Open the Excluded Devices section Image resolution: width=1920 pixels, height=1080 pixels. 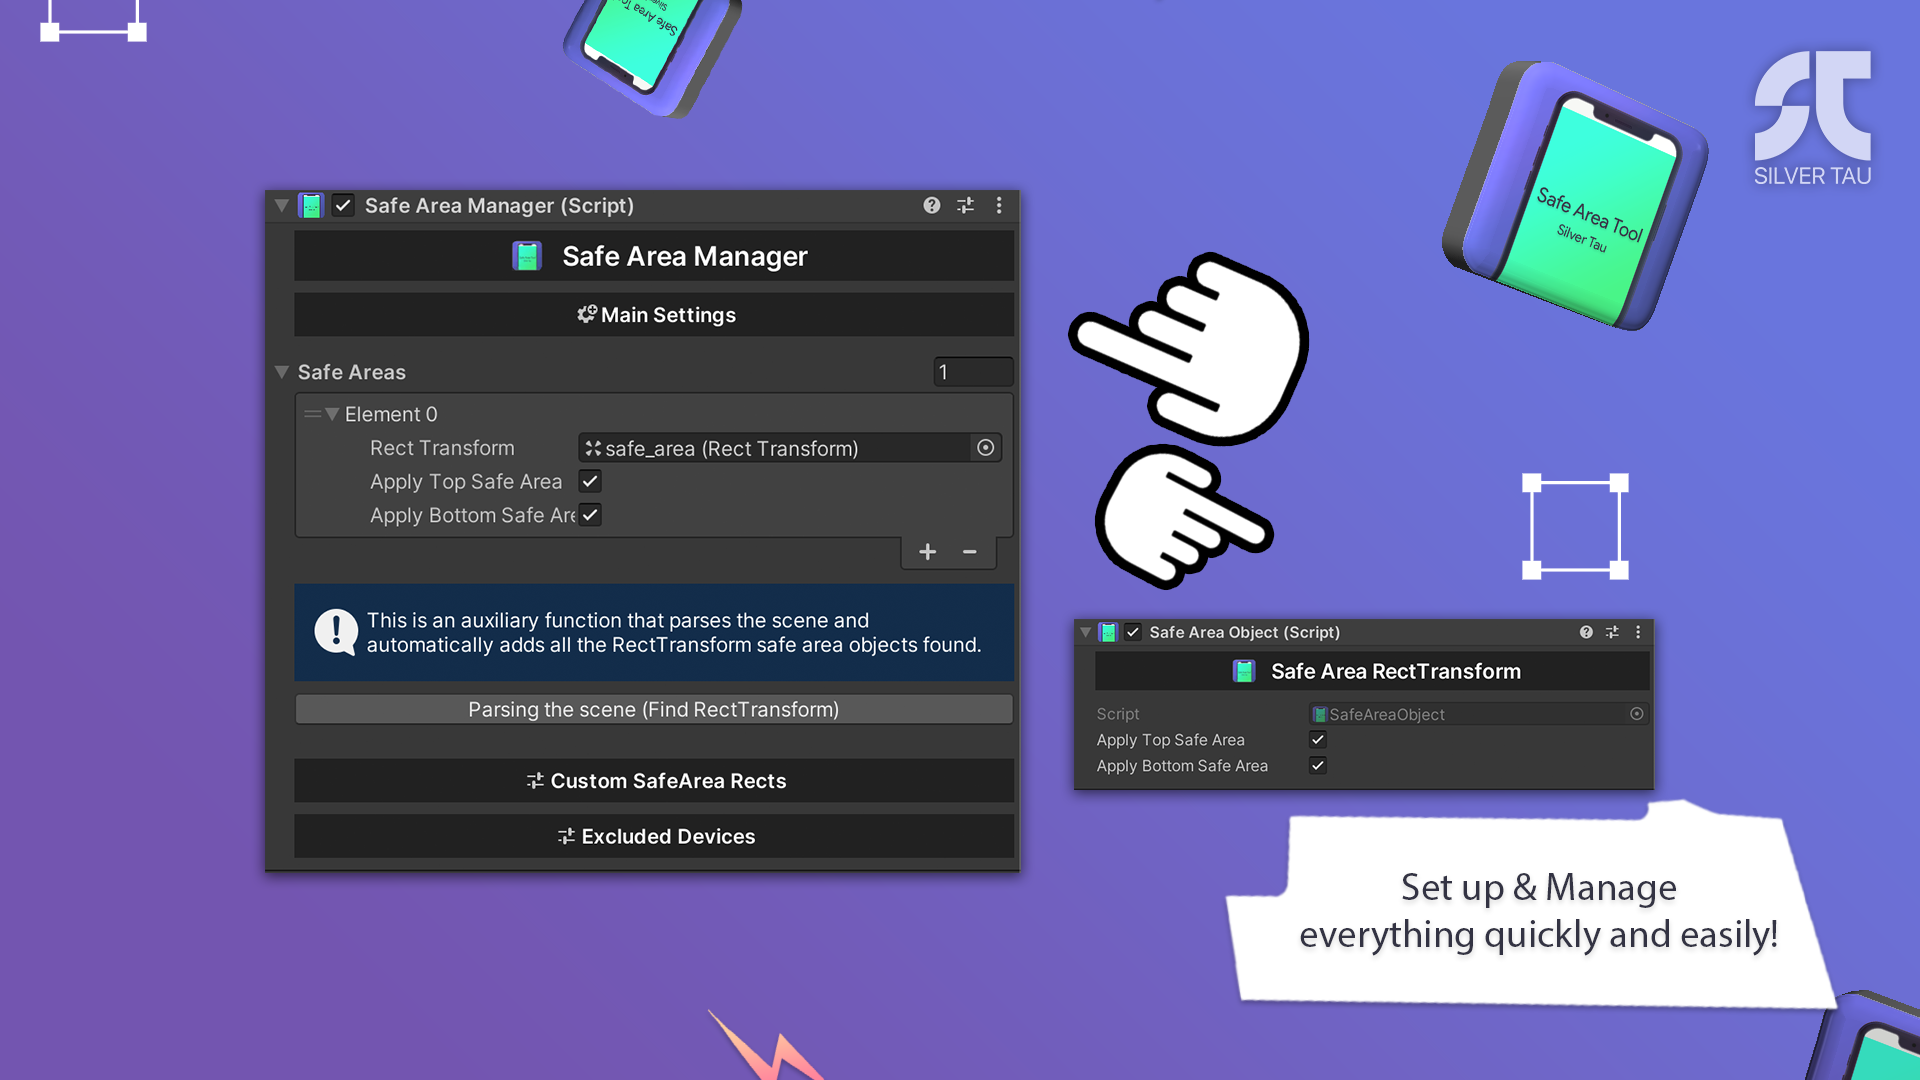tap(654, 836)
